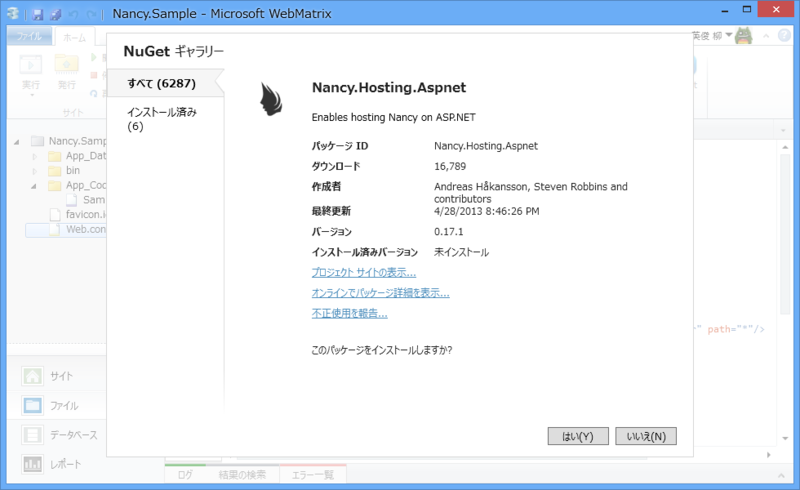This screenshot has width=800, height=490.
Task: Click the save icon in title bar
Action: coord(37,14)
